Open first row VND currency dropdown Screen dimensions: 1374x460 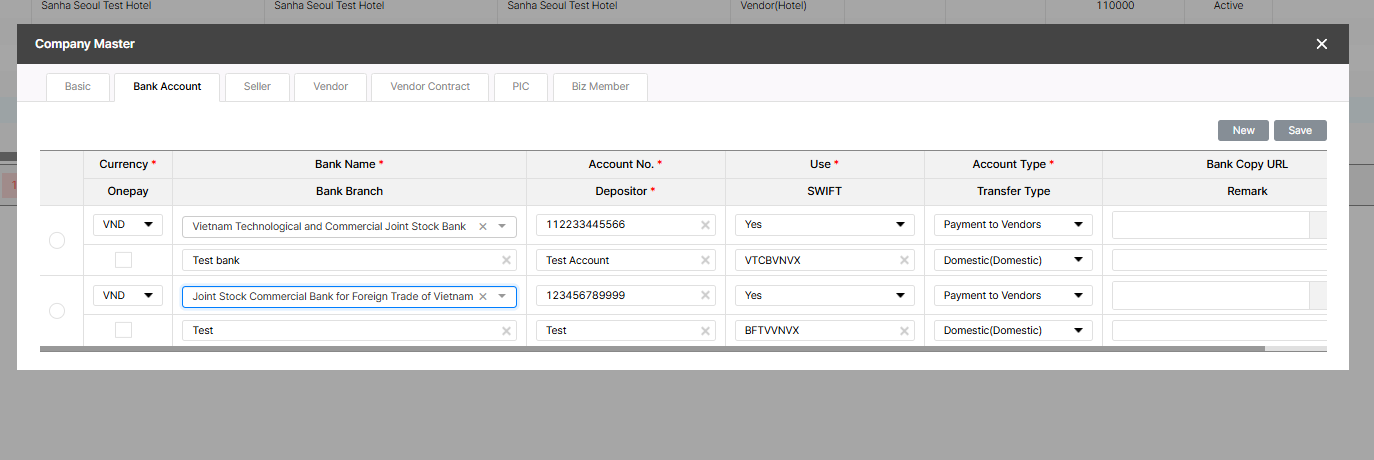tap(128, 225)
